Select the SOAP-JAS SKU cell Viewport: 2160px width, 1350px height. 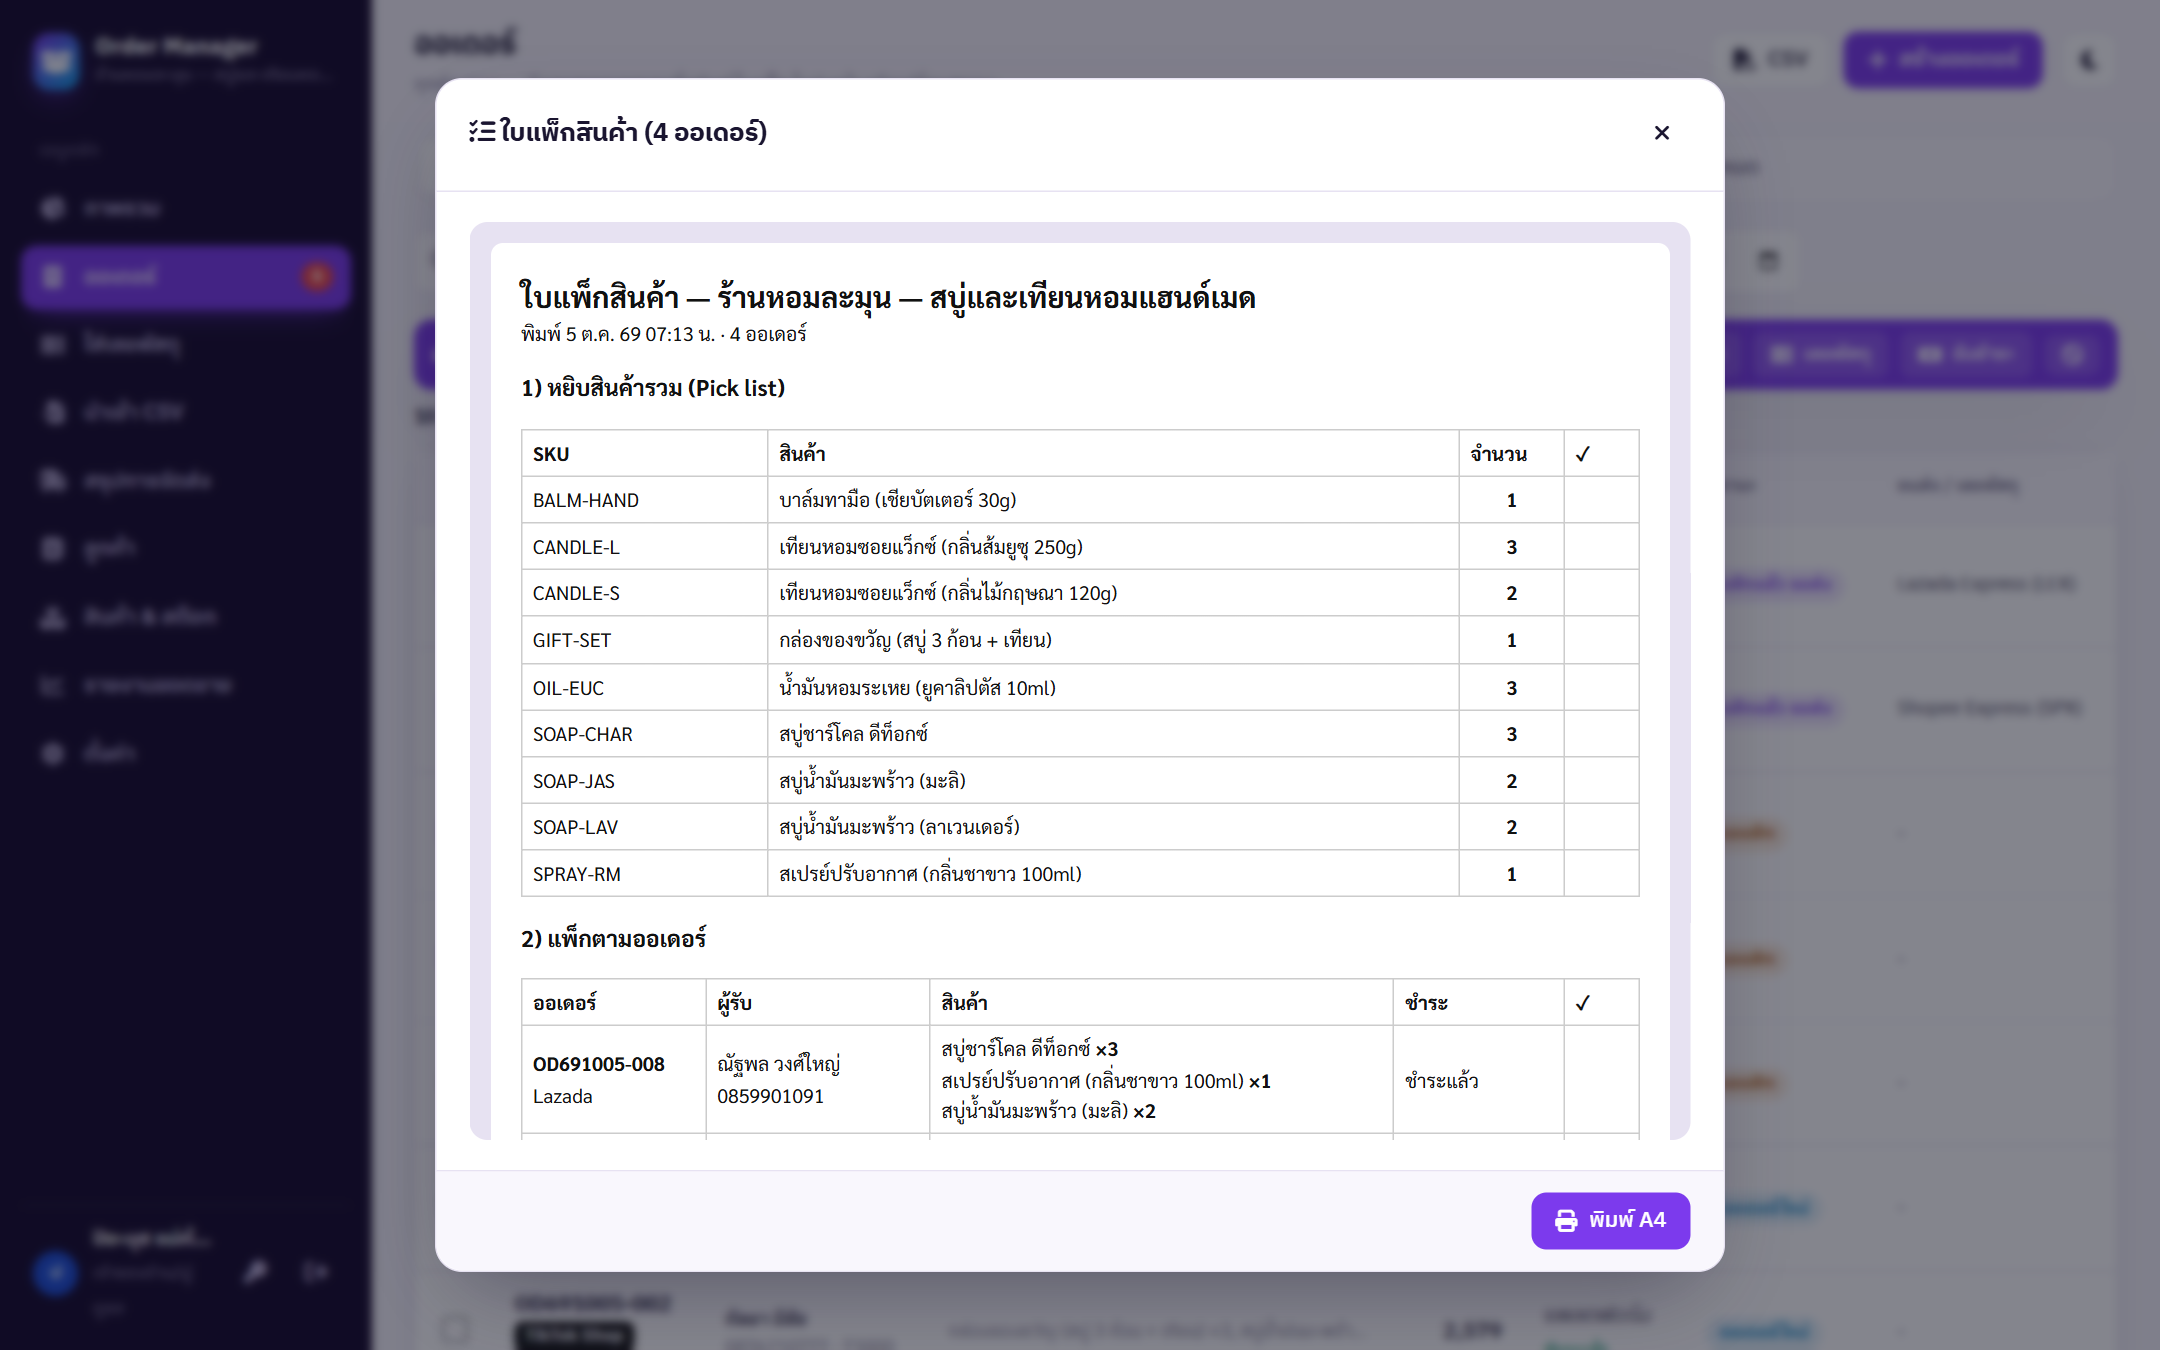coord(644,781)
